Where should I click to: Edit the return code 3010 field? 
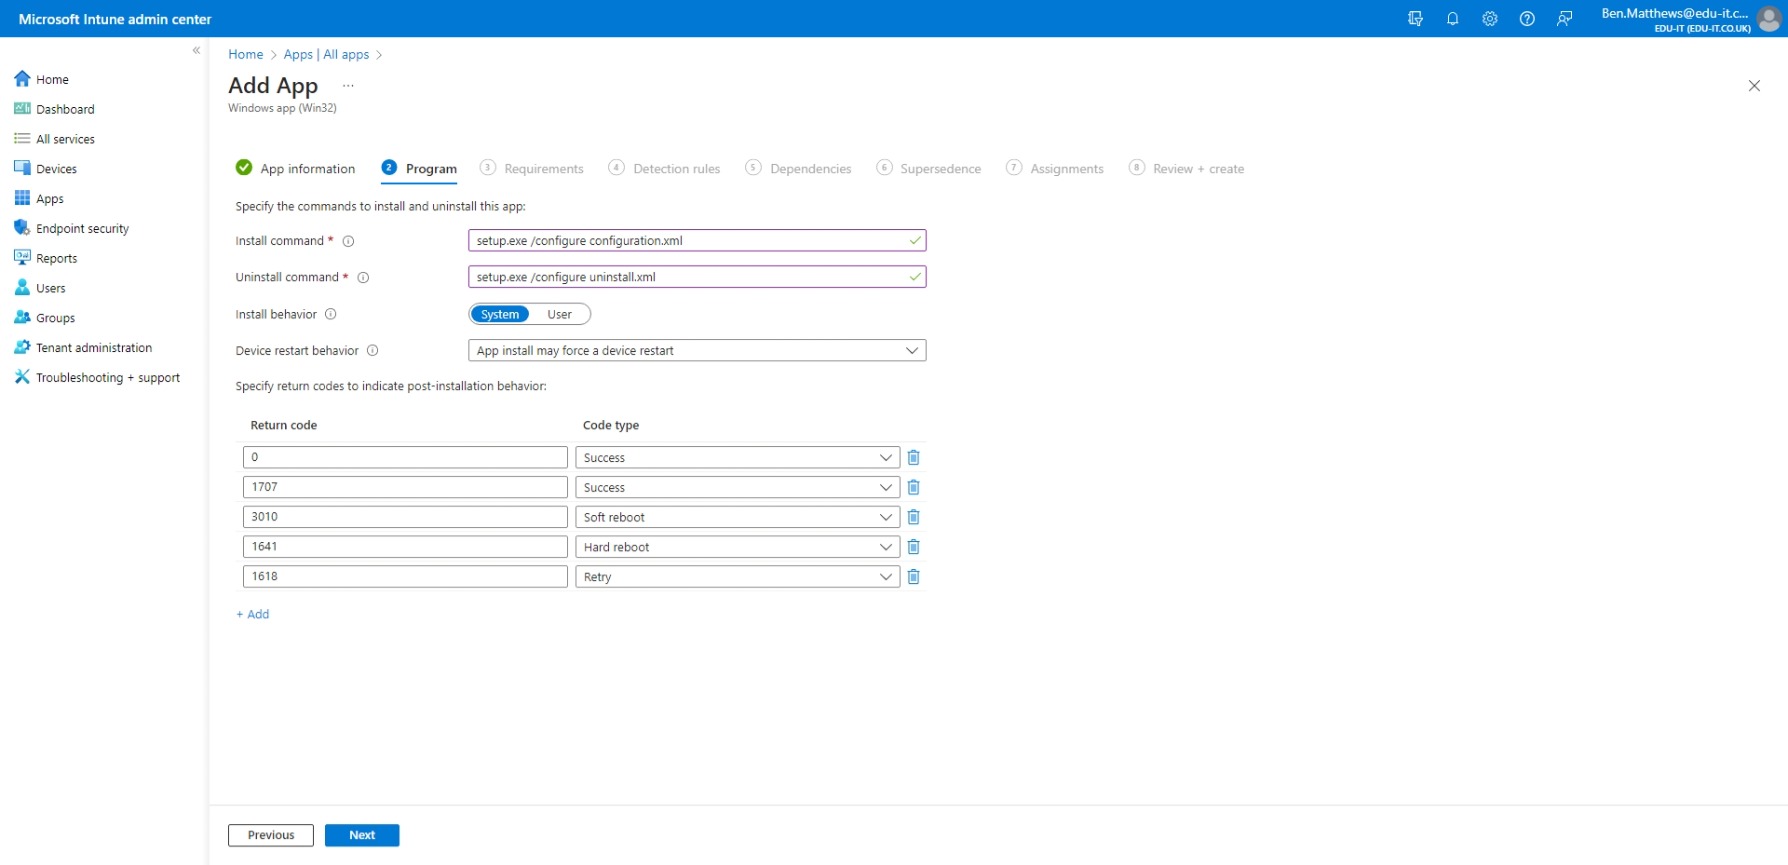(x=405, y=517)
